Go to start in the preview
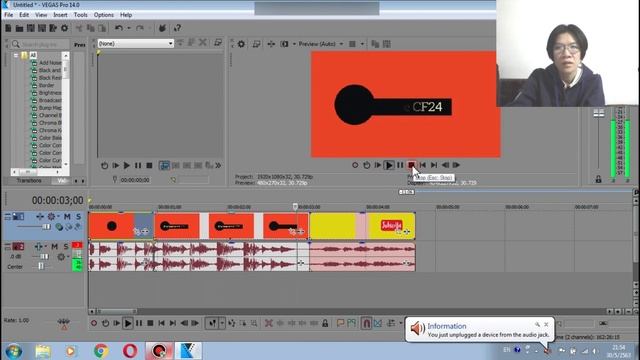Screen dimensions: 640x360 [x=423, y=165]
